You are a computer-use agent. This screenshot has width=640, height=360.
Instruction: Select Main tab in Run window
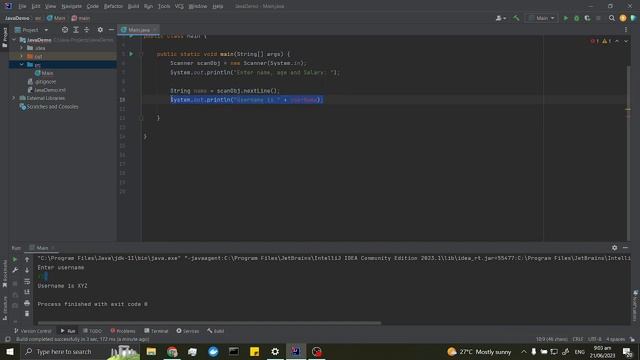tap(42, 248)
